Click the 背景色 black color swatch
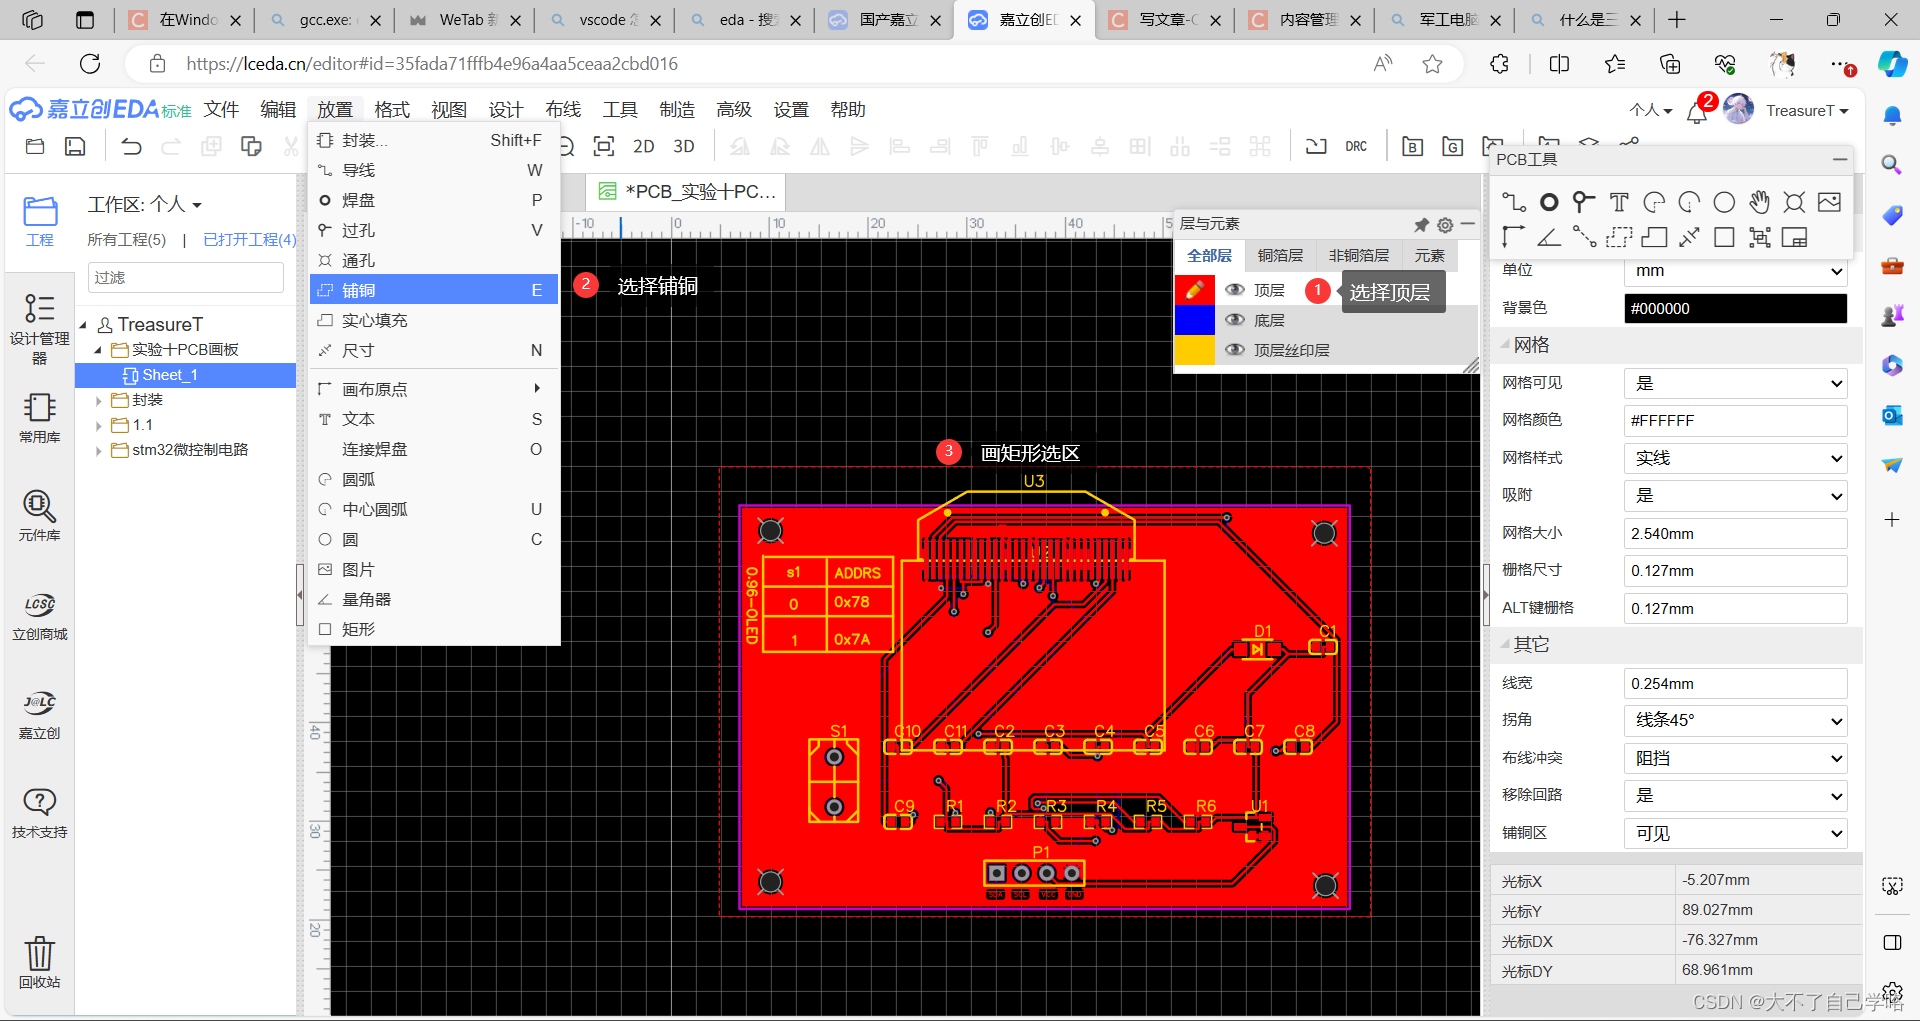This screenshot has height=1021, width=1920. coord(1735,308)
